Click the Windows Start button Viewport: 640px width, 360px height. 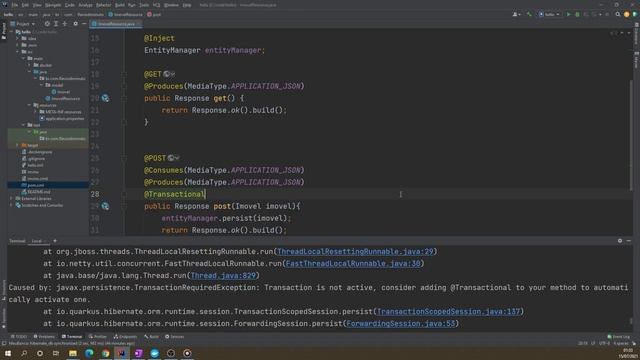tap(8, 353)
